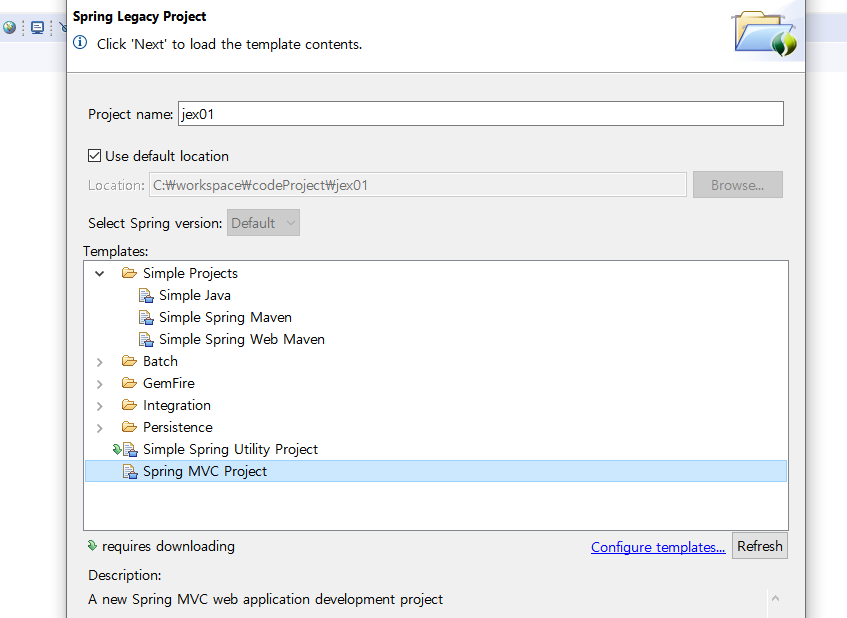Select the Batch tree item label
847x618 pixels.
[160, 361]
